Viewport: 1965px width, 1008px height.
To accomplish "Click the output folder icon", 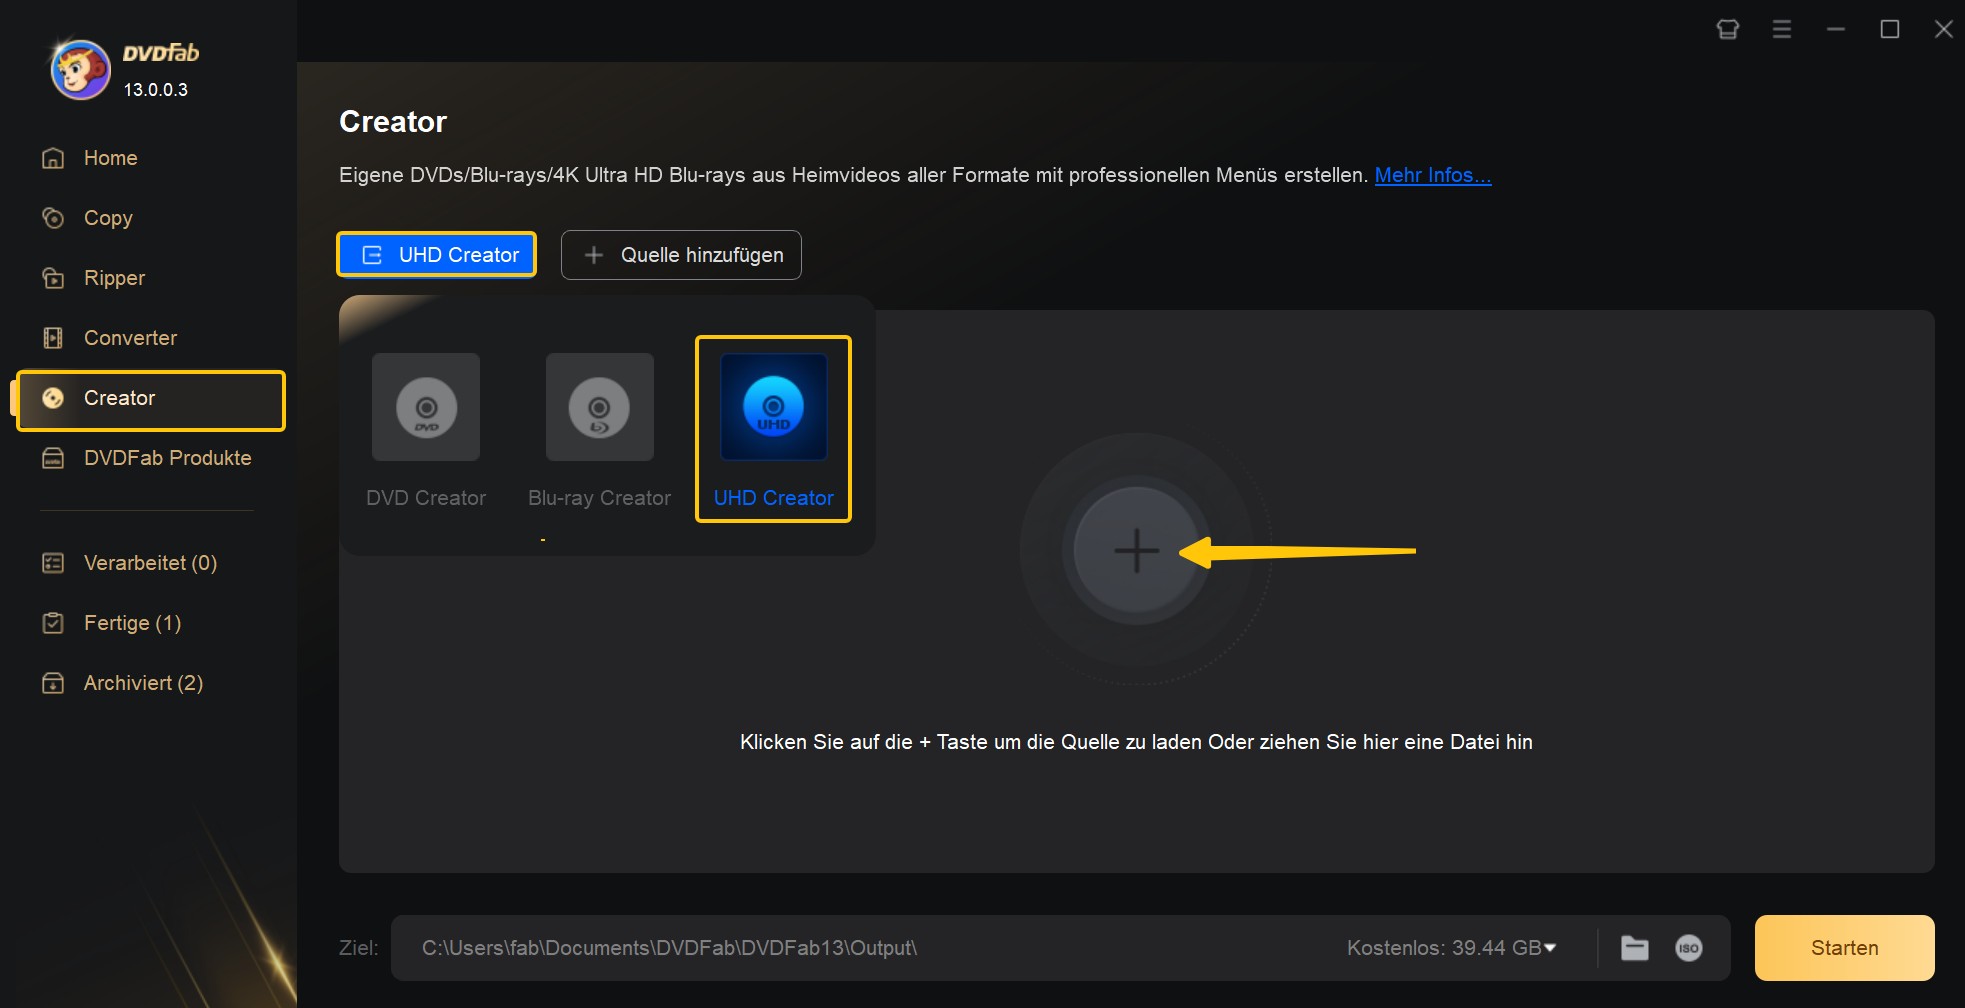I will (1635, 948).
